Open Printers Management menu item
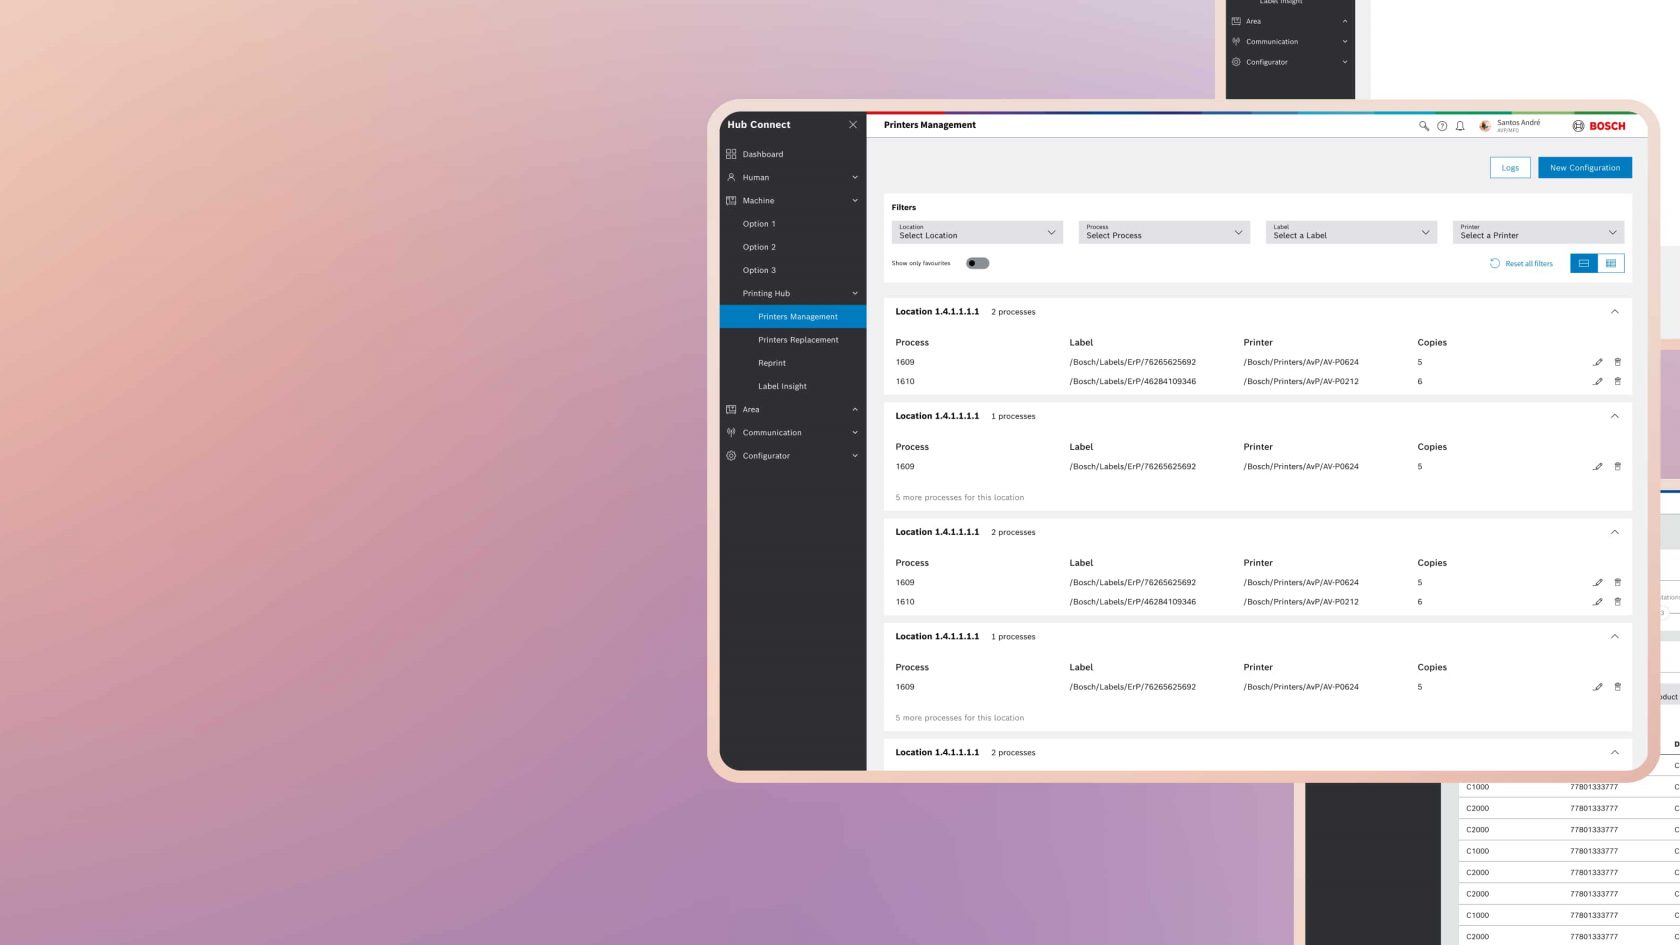This screenshot has height=945, width=1680. point(793,316)
